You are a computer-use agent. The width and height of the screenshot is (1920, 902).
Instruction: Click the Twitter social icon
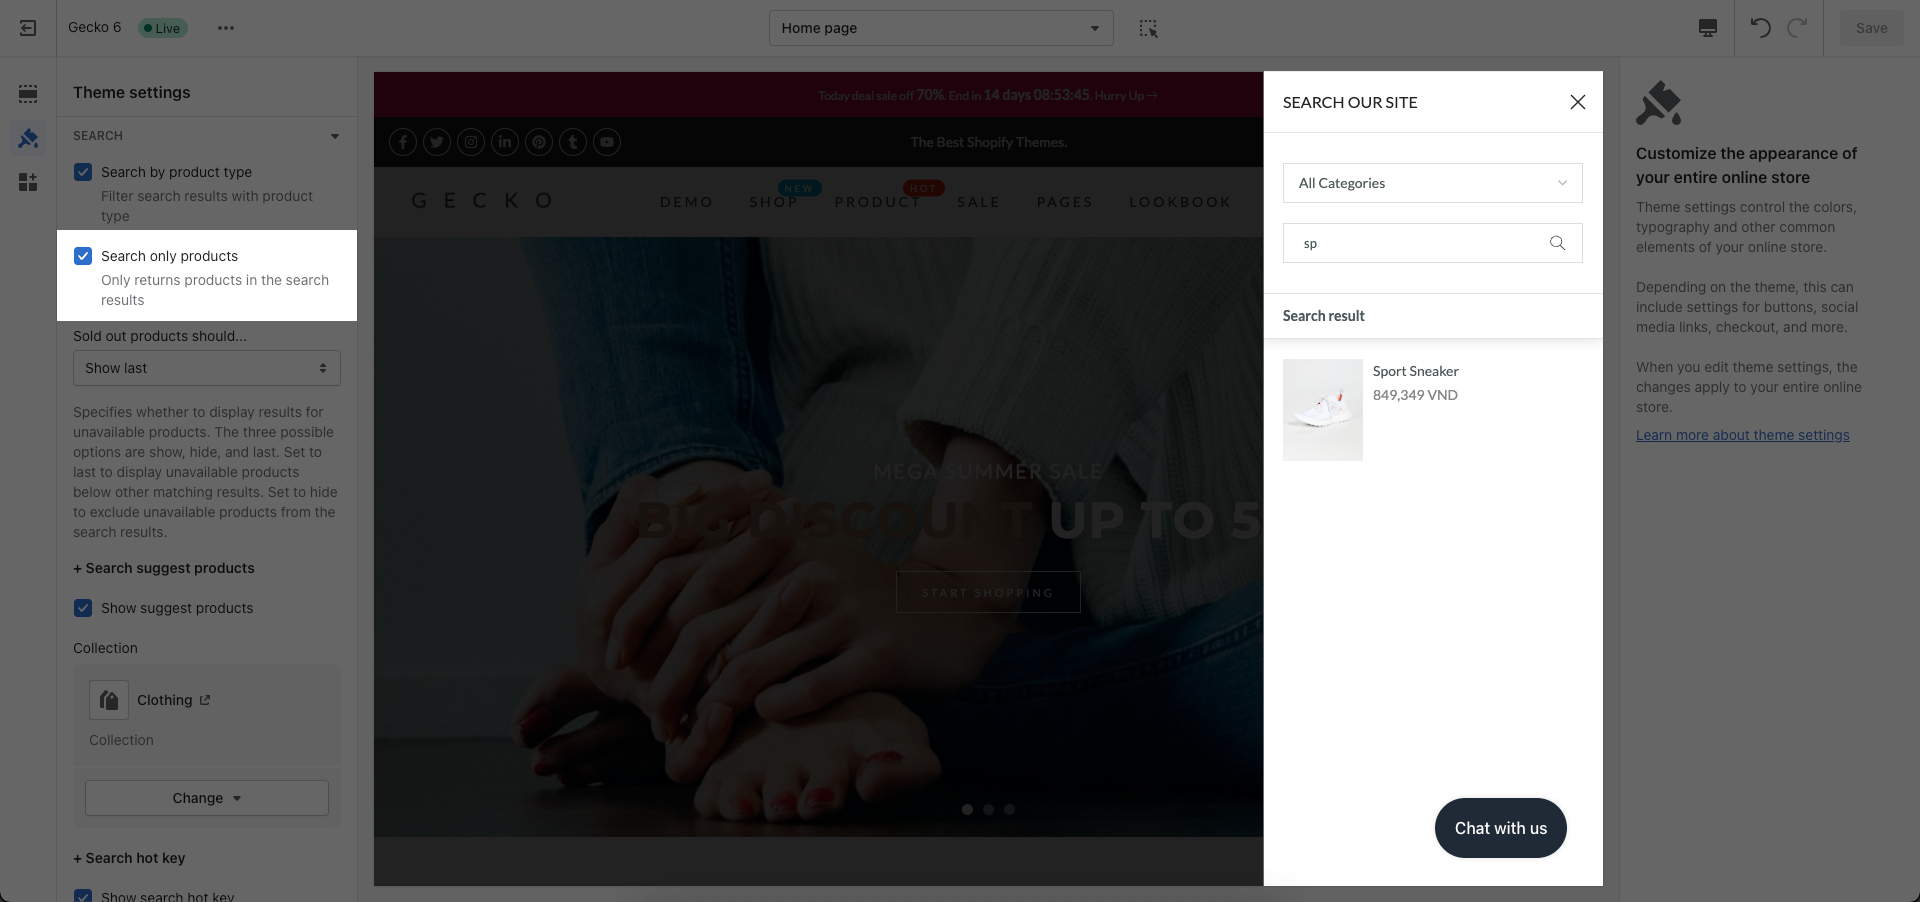click(437, 142)
